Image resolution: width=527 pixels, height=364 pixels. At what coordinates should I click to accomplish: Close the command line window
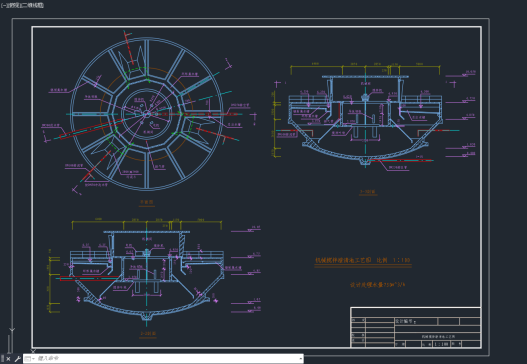[x=8, y=359]
